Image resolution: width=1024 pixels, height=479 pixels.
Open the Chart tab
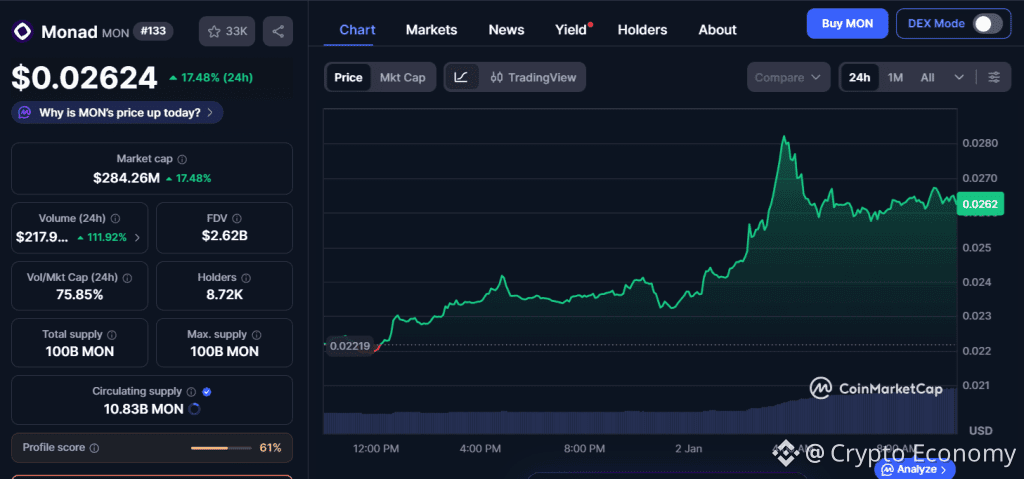point(357,29)
